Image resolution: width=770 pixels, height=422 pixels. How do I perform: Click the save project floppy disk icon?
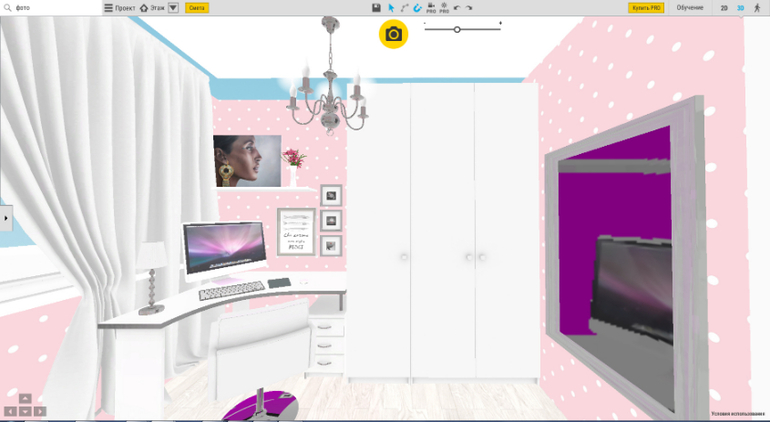[376, 8]
